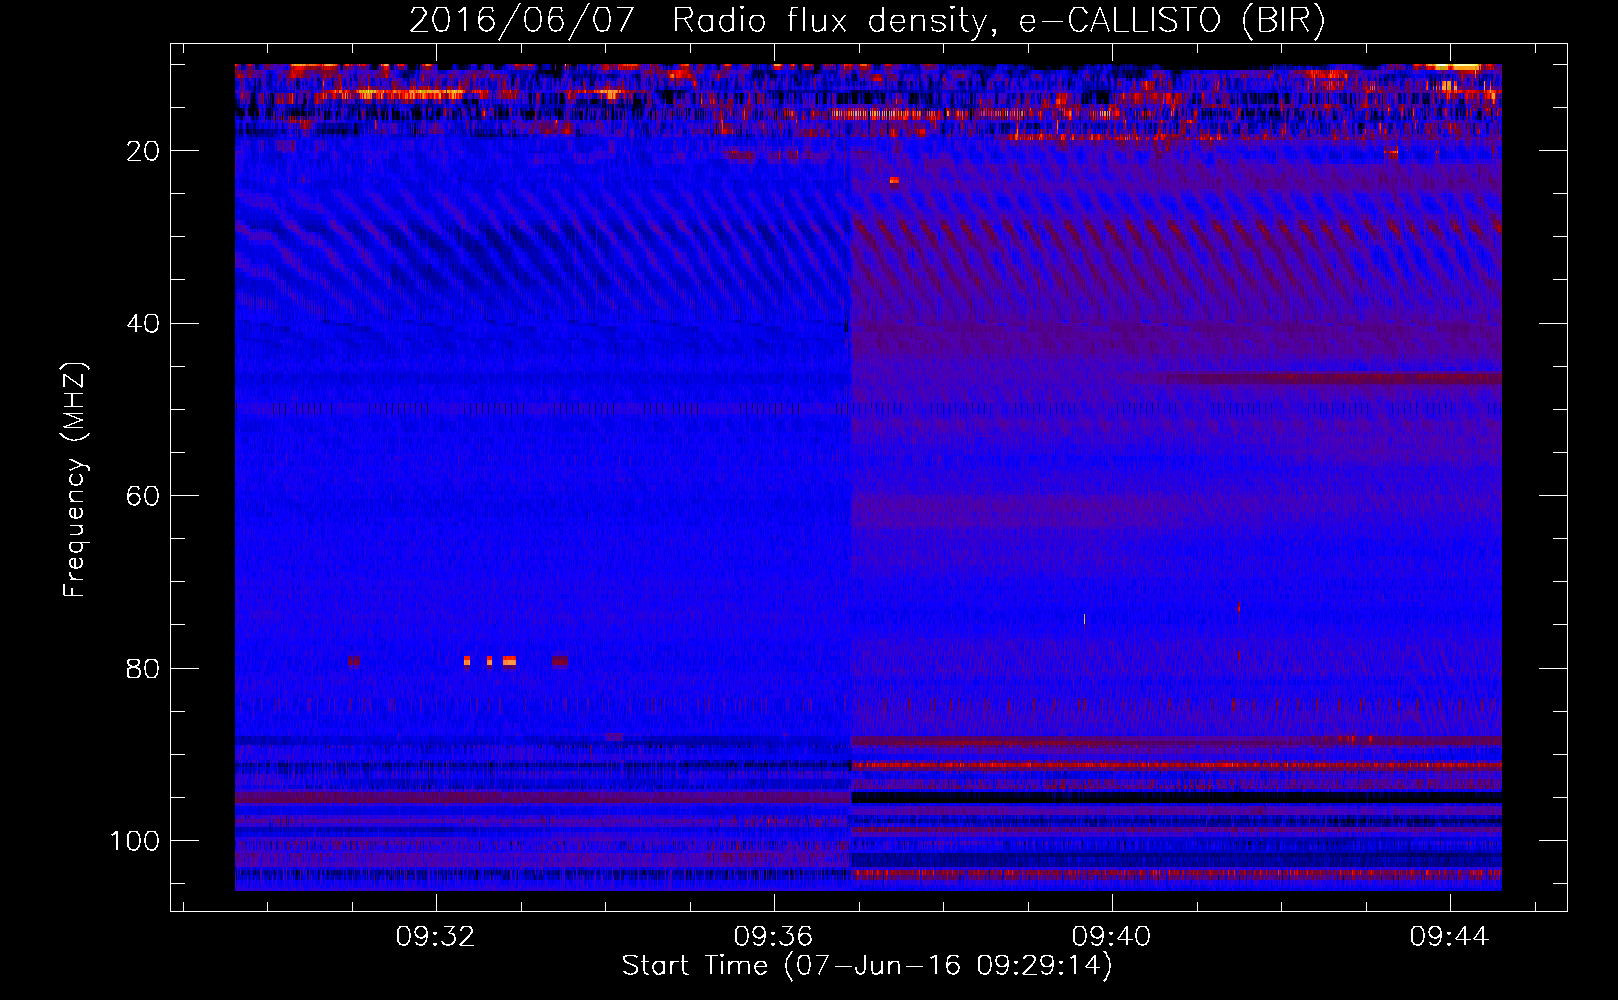Click the bright orange burst near 80 MHz

[x=509, y=661]
